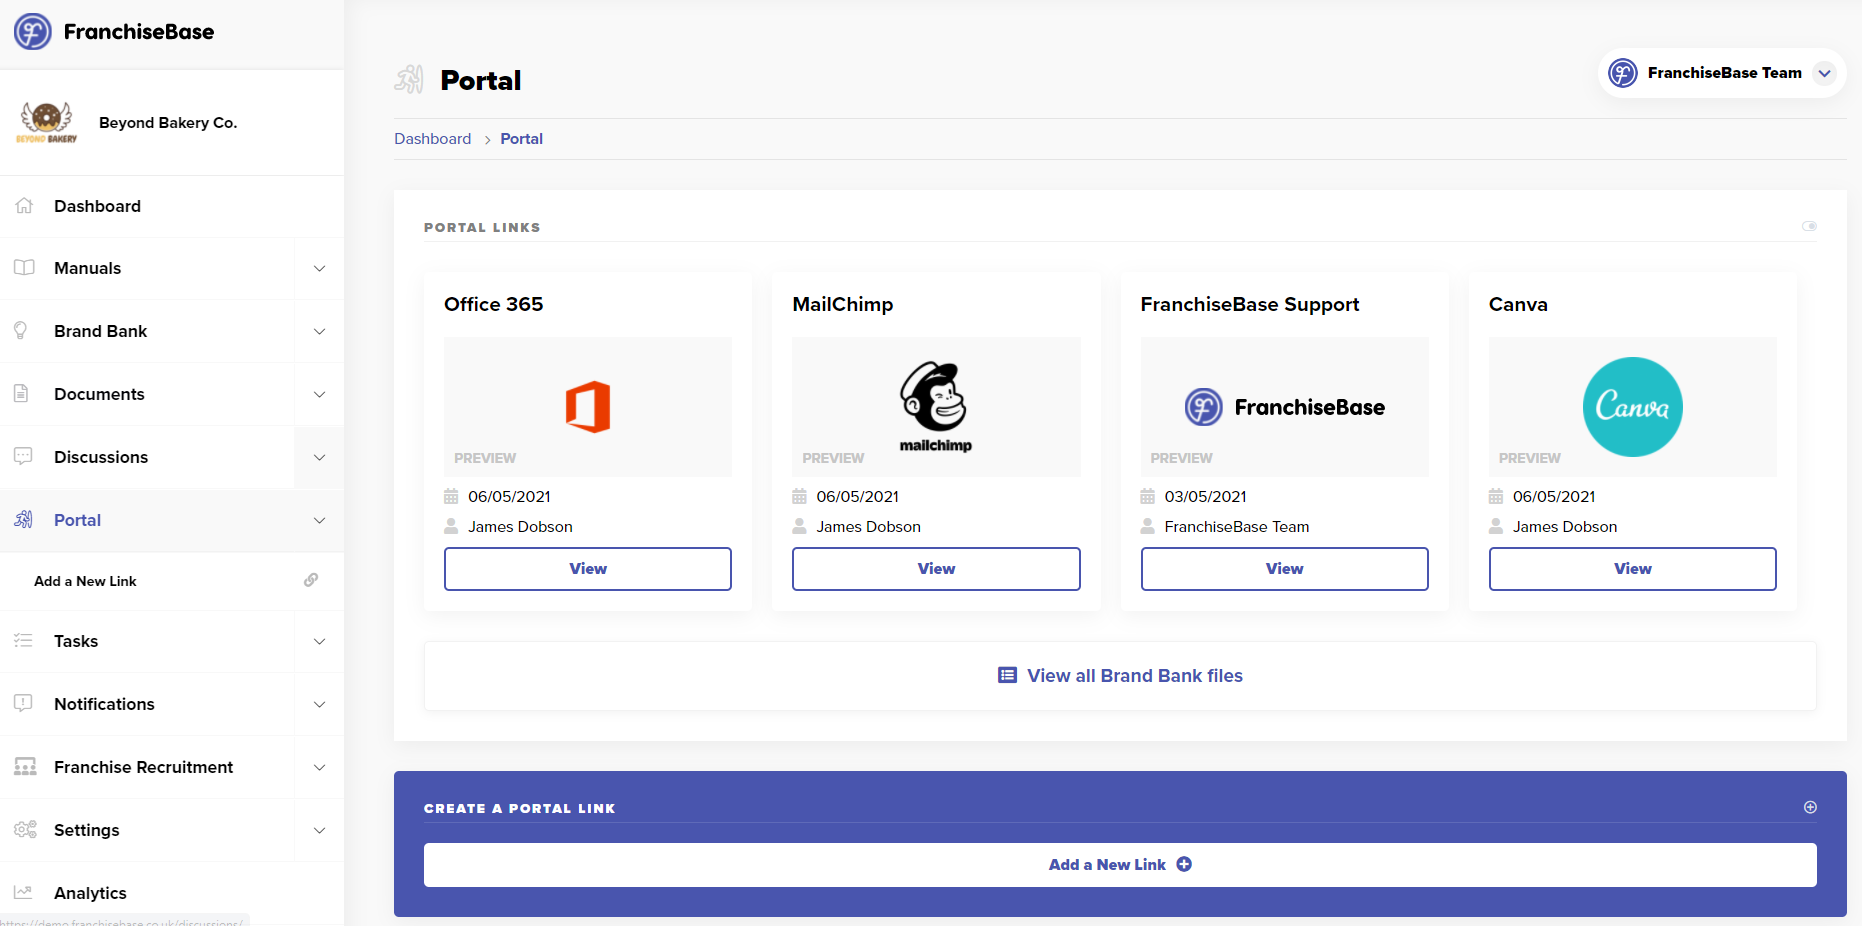The height and width of the screenshot is (926, 1862).
Task: Click the Portal page title icon
Action: click(409, 79)
